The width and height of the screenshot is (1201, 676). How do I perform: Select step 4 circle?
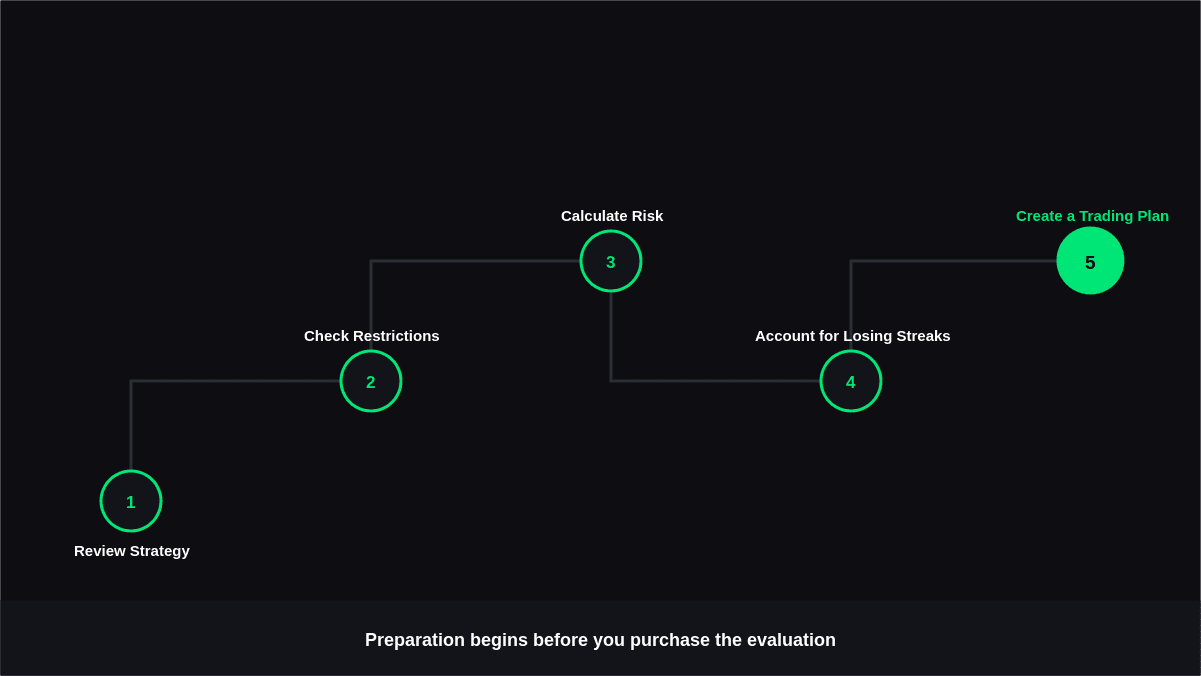(x=851, y=381)
